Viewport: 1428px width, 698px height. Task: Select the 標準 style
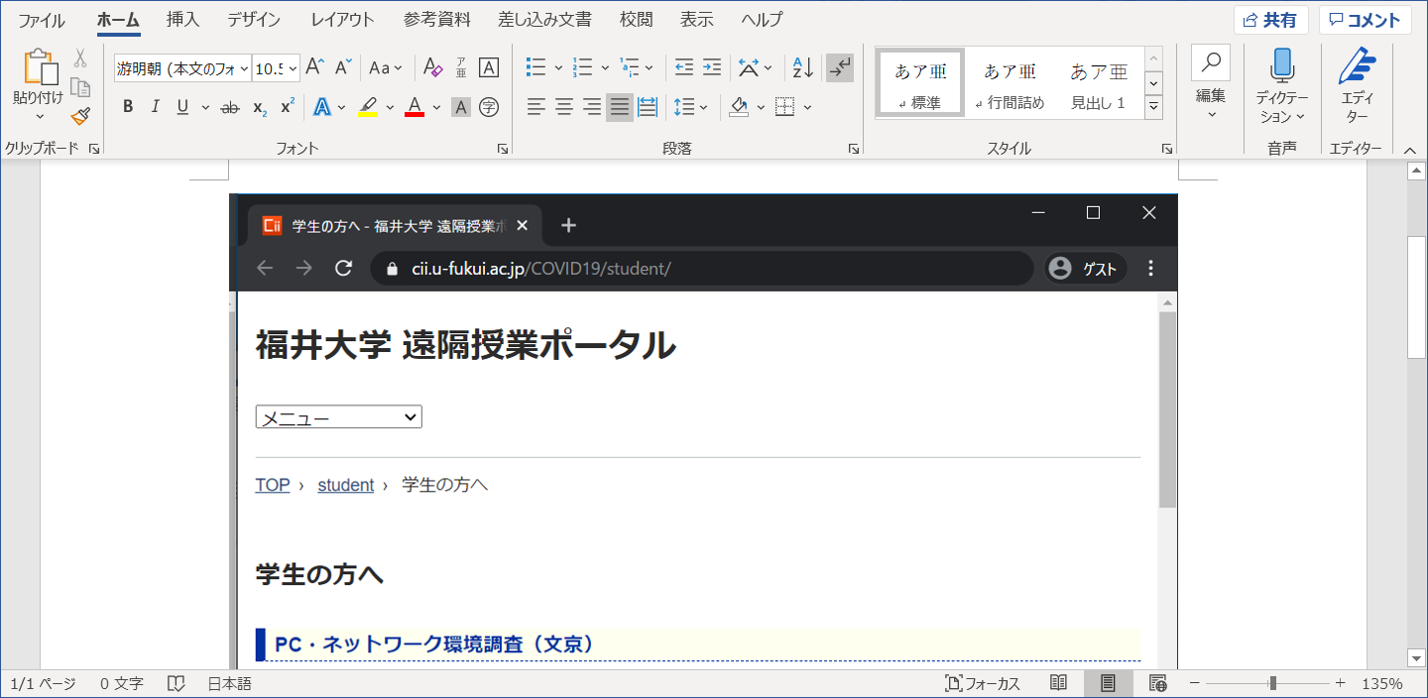[920, 84]
